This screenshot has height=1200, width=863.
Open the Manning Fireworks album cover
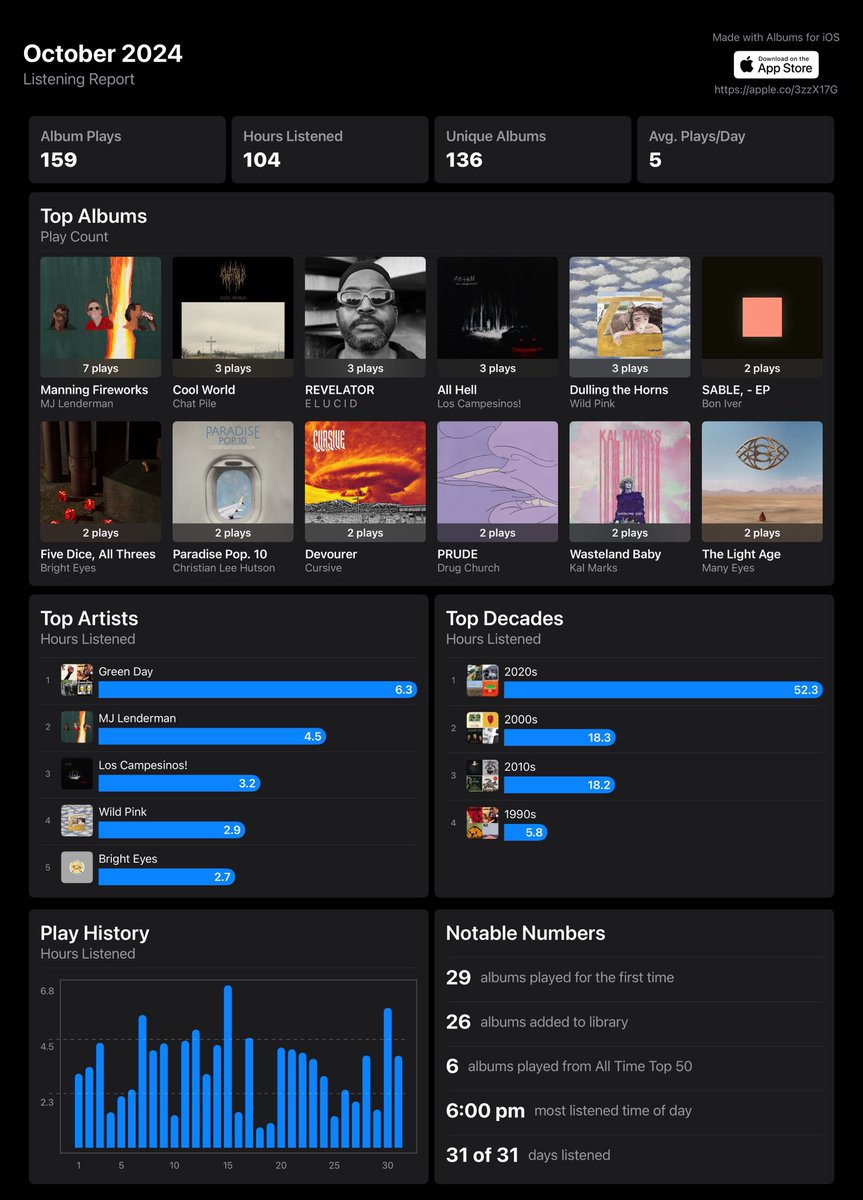pos(101,317)
